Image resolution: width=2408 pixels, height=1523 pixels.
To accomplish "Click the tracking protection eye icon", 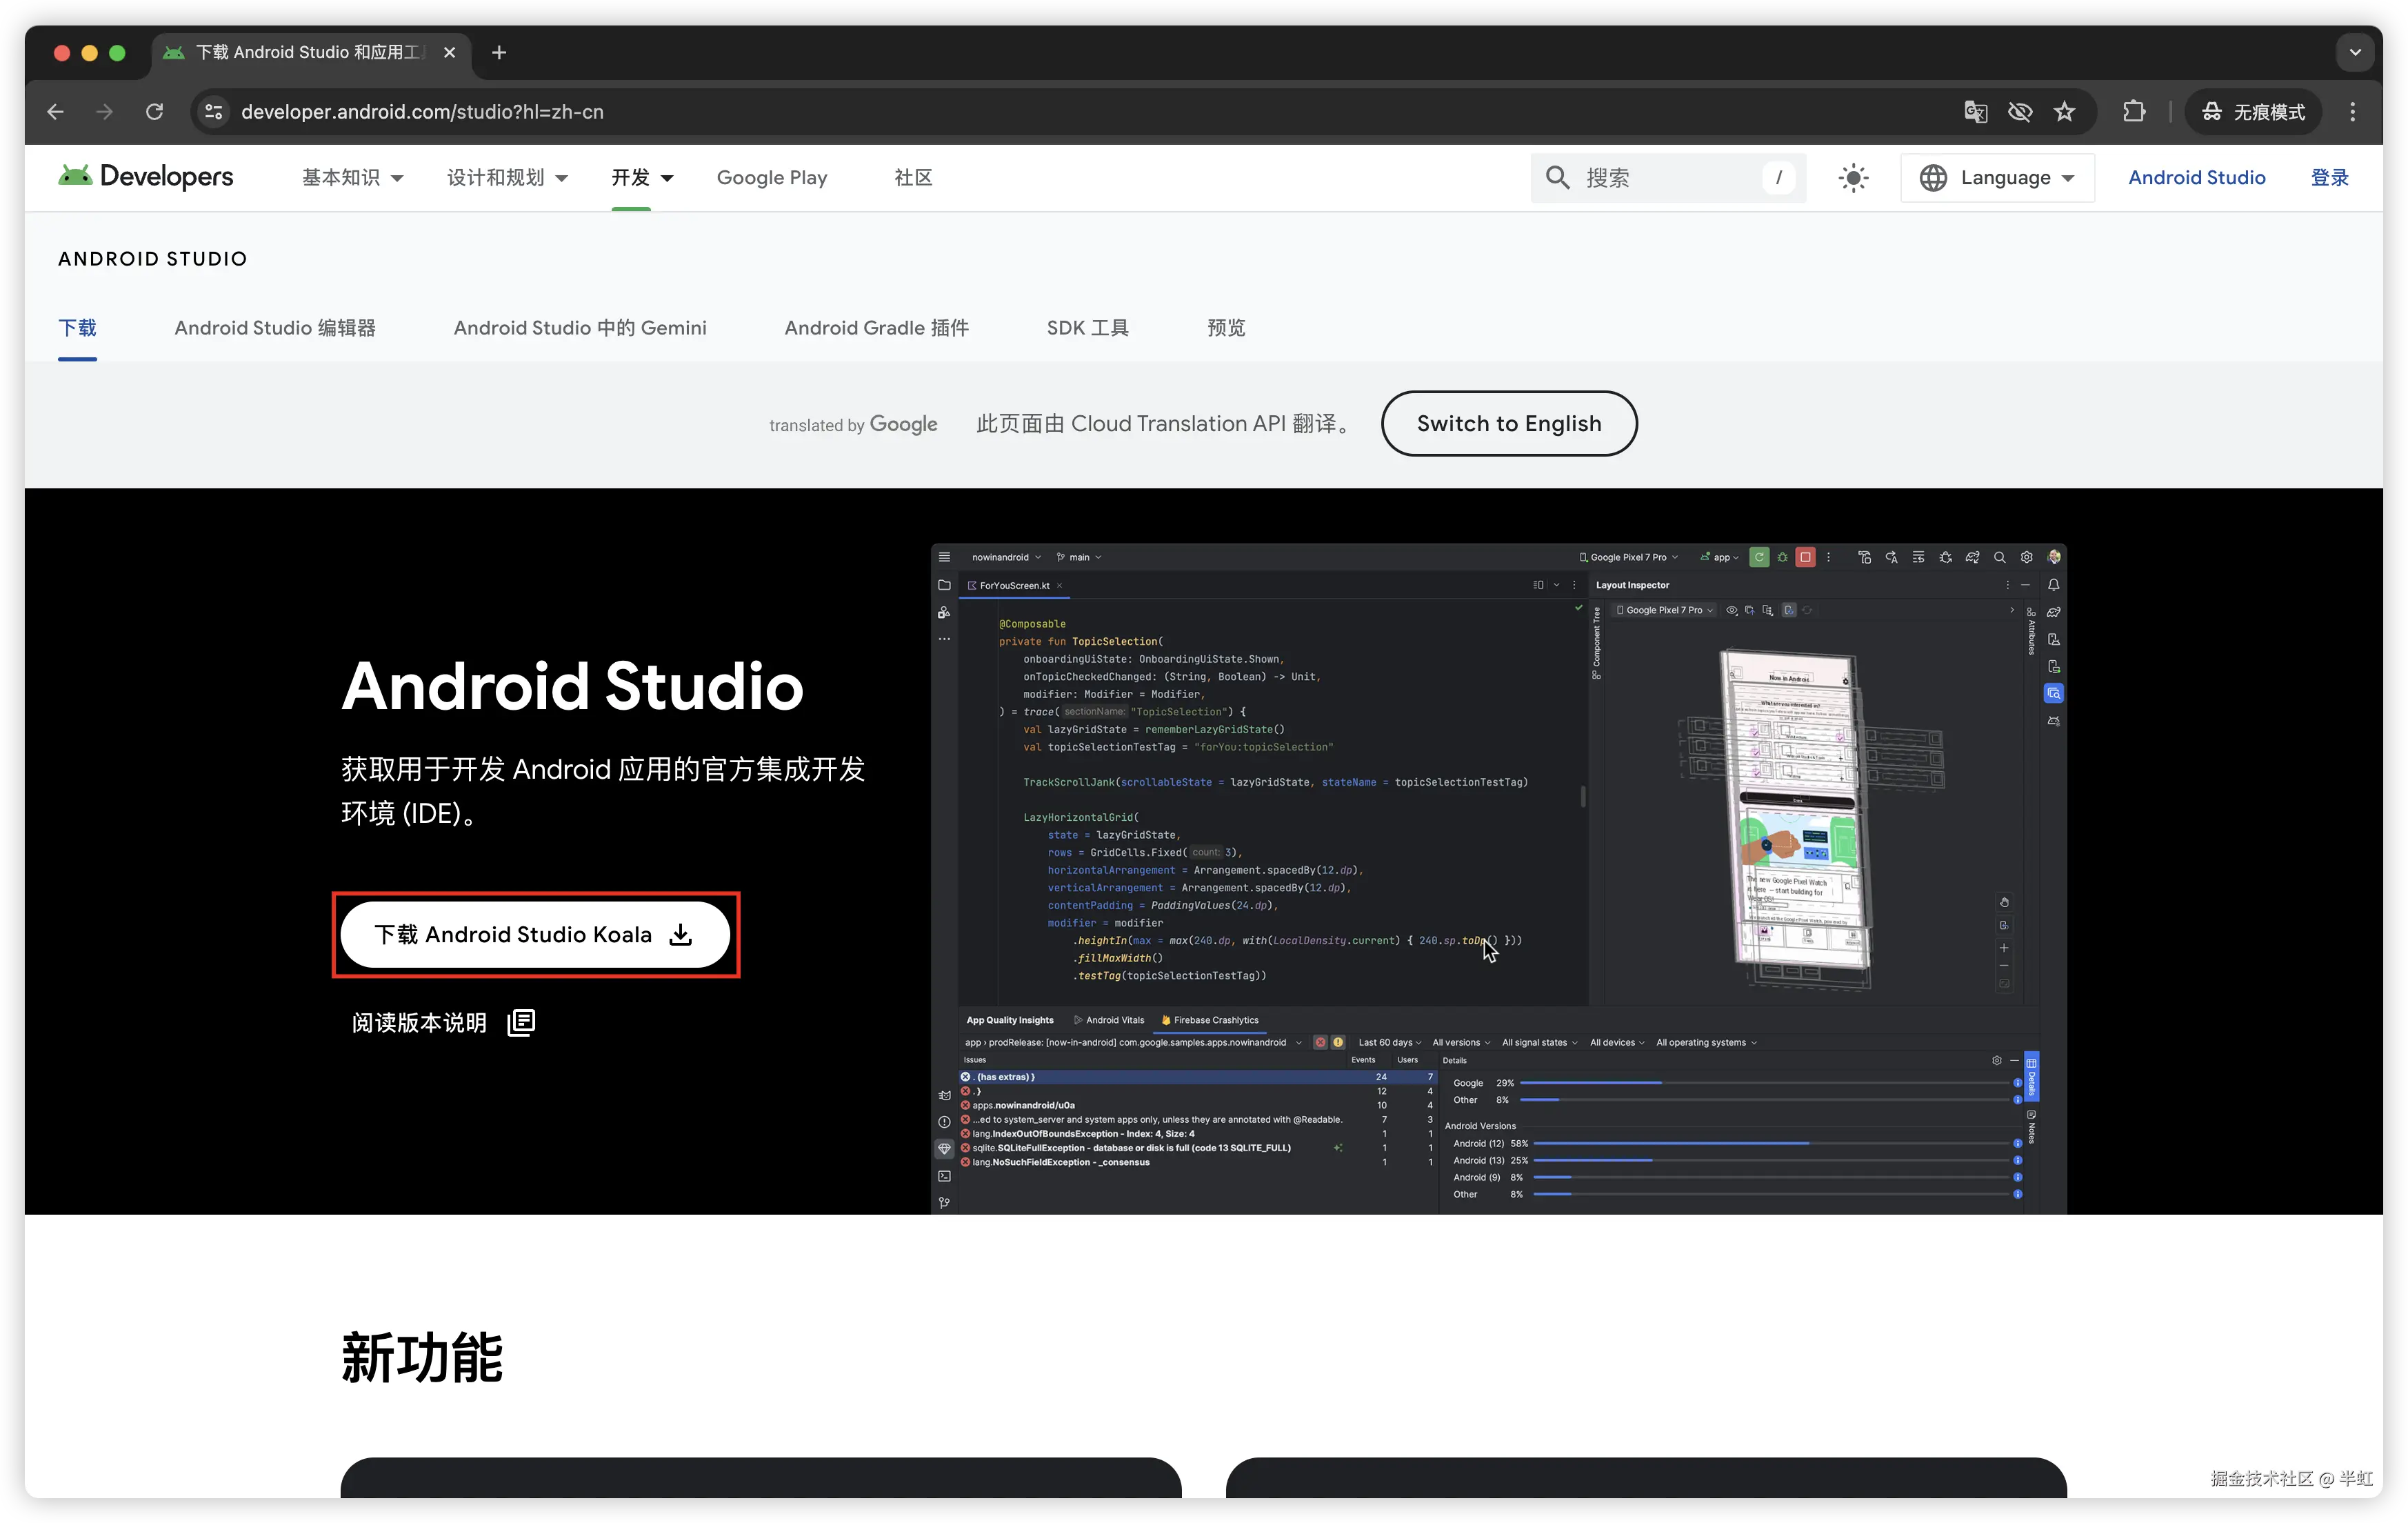I will click(2020, 112).
